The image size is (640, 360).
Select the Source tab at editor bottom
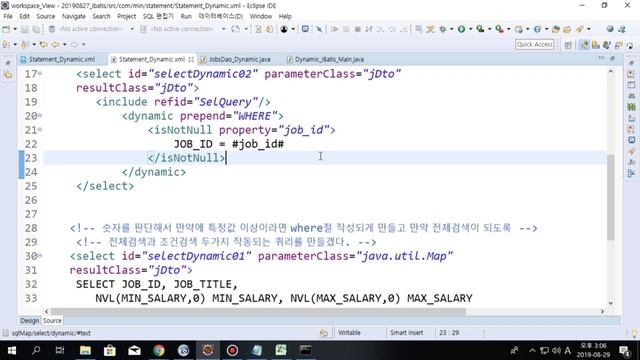(52, 320)
